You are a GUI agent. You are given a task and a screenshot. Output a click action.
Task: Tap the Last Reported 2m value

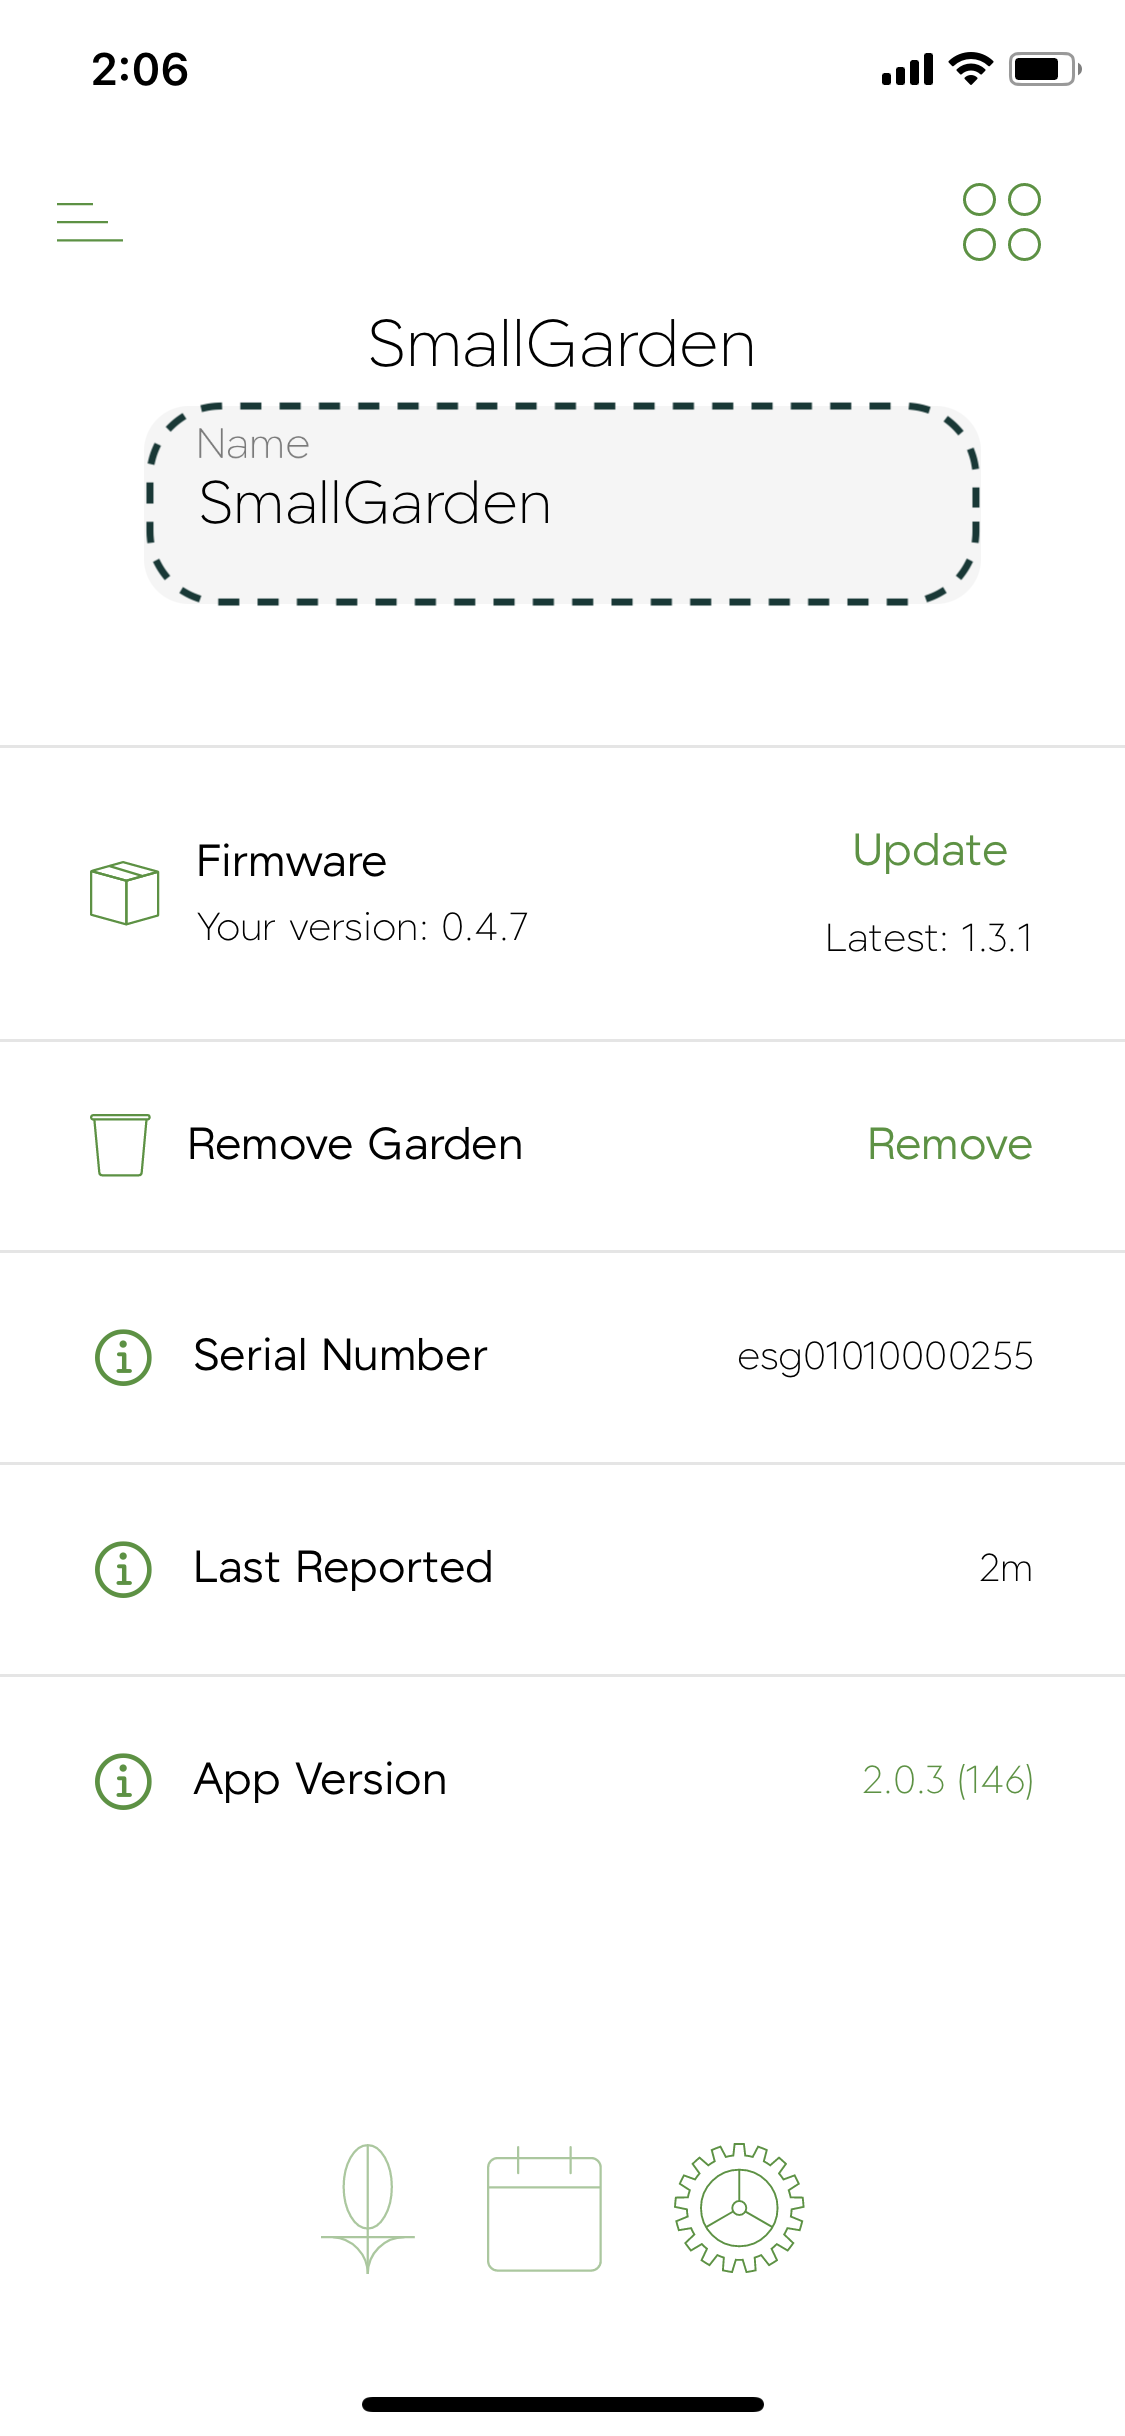pyautogui.click(x=1006, y=1568)
